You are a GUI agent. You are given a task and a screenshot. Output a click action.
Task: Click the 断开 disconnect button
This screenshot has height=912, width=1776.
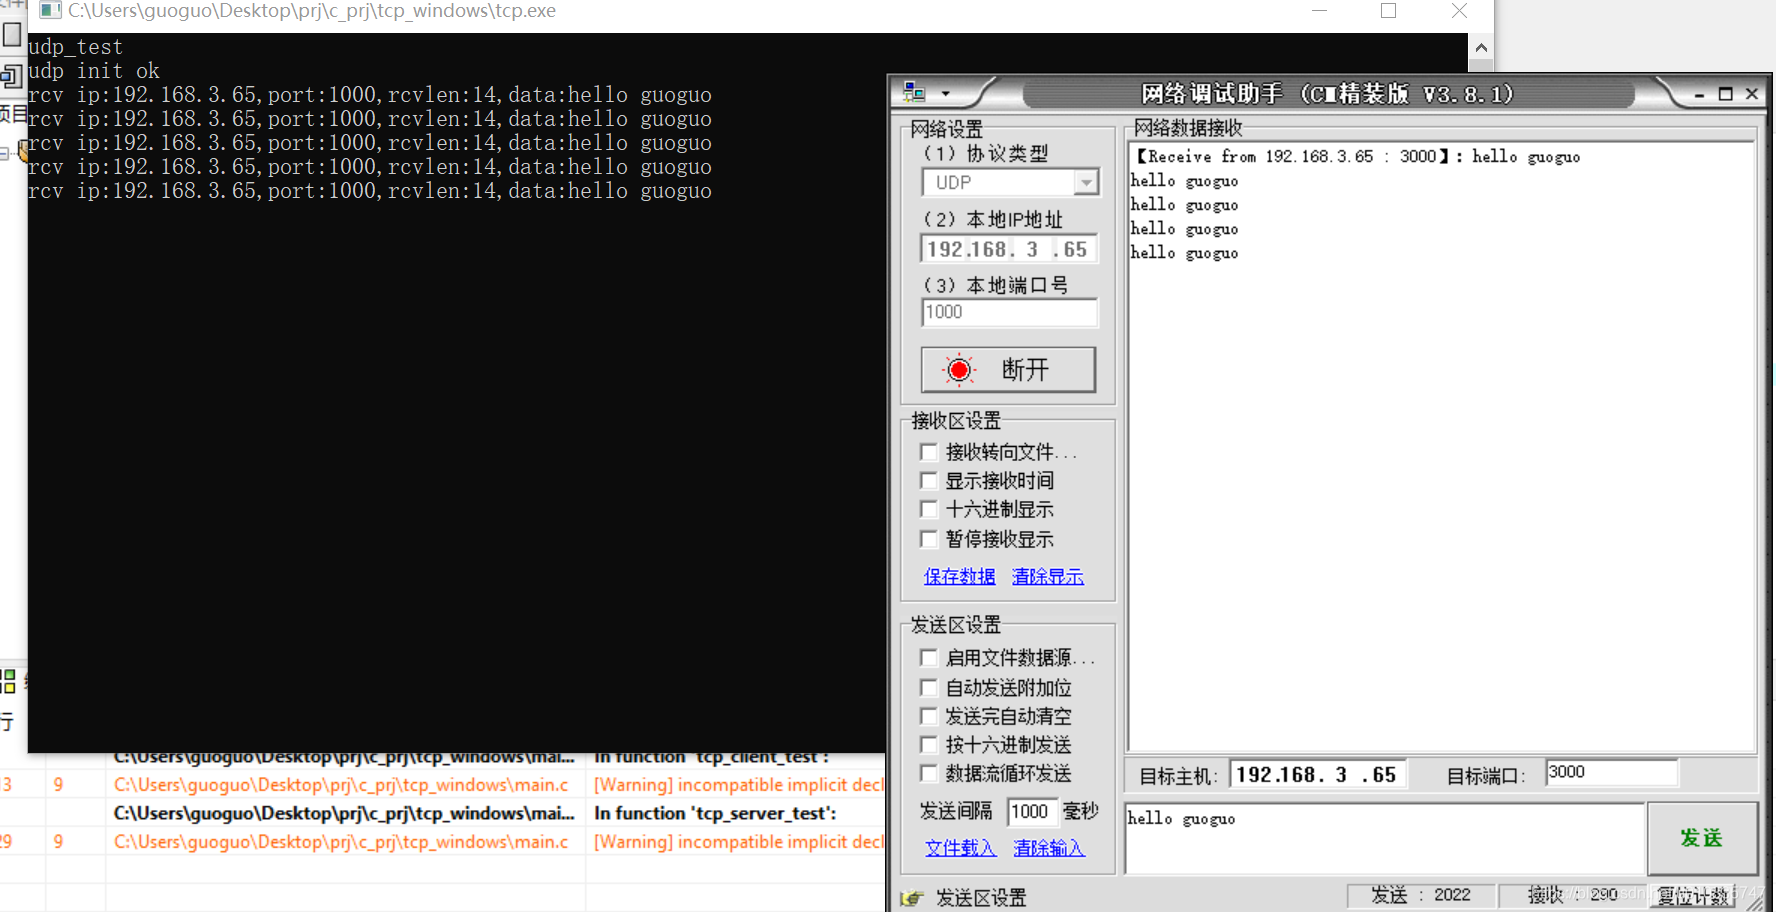click(x=1008, y=369)
